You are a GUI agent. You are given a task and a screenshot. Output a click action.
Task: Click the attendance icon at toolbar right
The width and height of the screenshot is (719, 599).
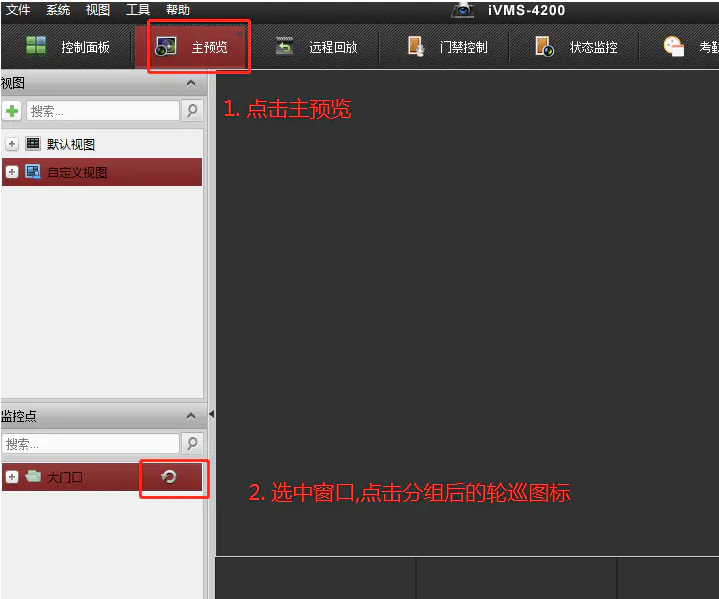[675, 47]
